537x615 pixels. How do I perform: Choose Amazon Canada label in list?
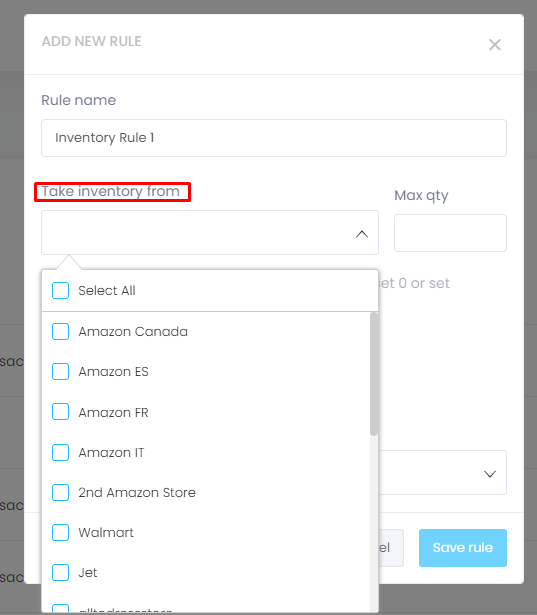133,331
